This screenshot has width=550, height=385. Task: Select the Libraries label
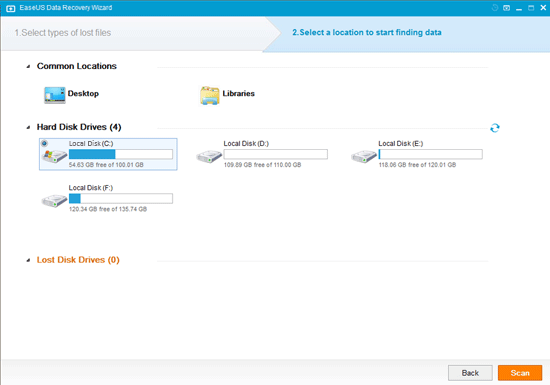tap(239, 94)
